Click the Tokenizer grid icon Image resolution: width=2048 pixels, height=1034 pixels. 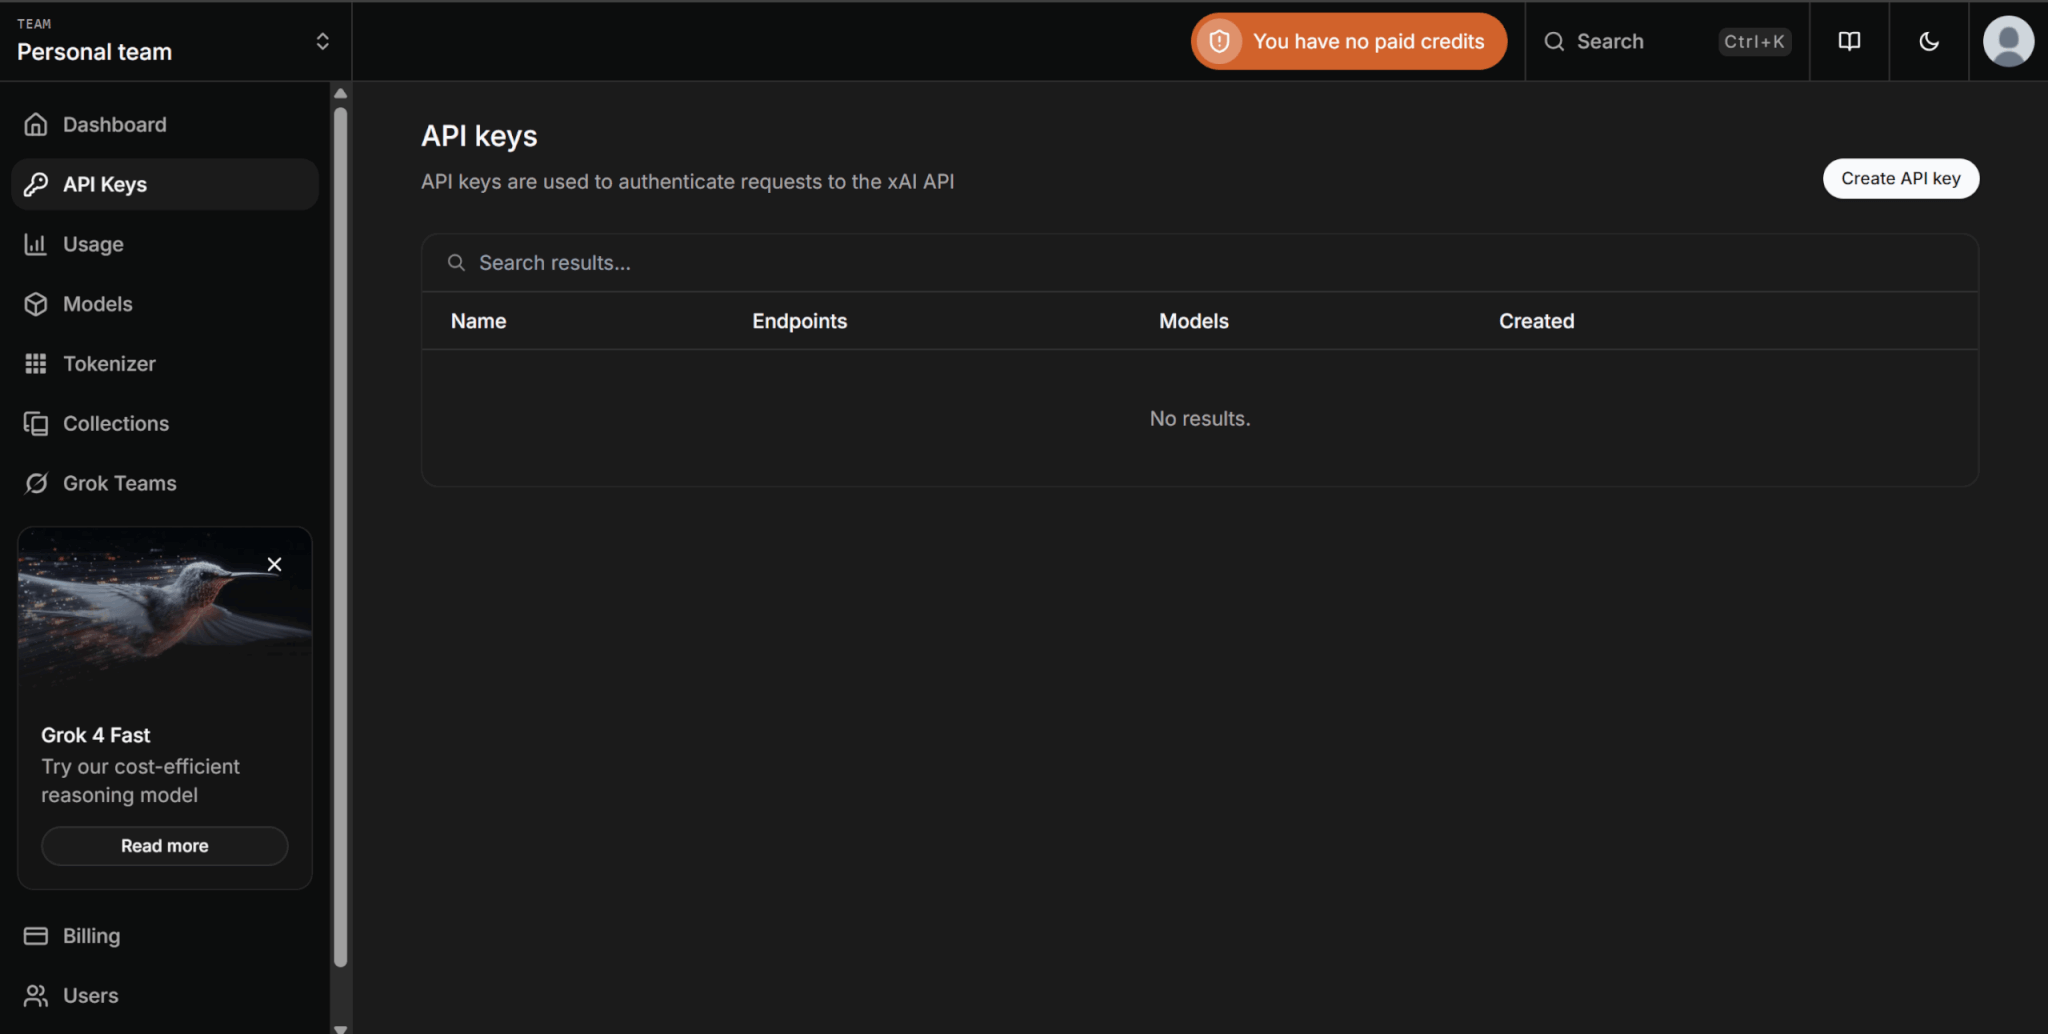pyautogui.click(x=36, y=364)
